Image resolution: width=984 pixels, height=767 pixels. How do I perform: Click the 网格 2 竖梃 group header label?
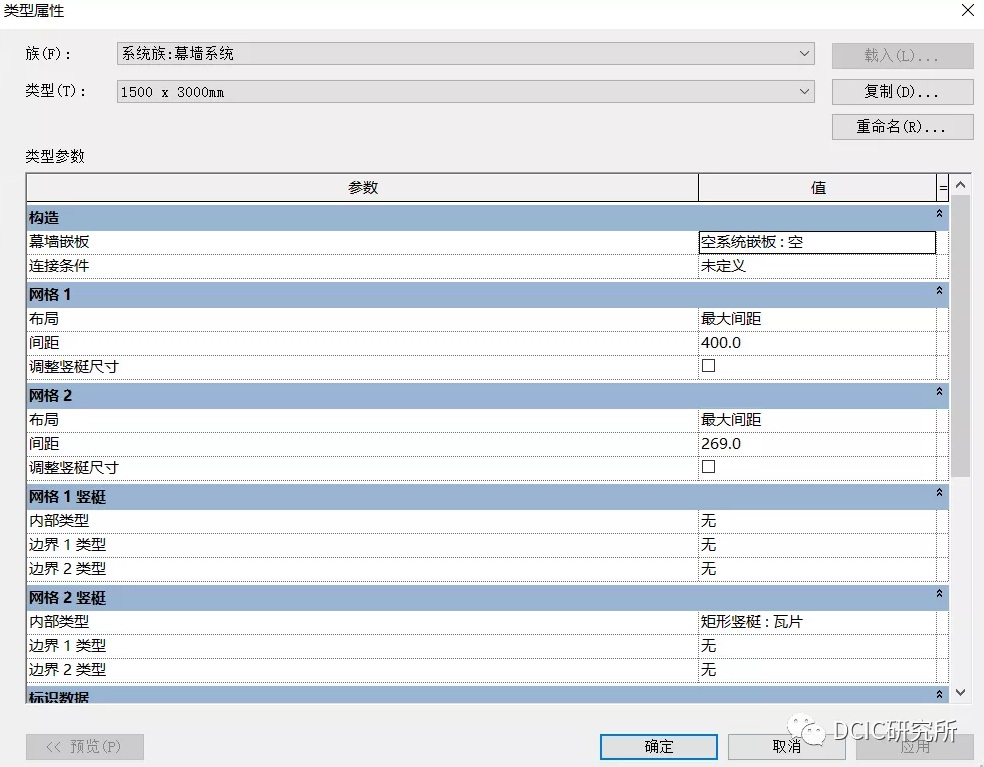(67, 598)
